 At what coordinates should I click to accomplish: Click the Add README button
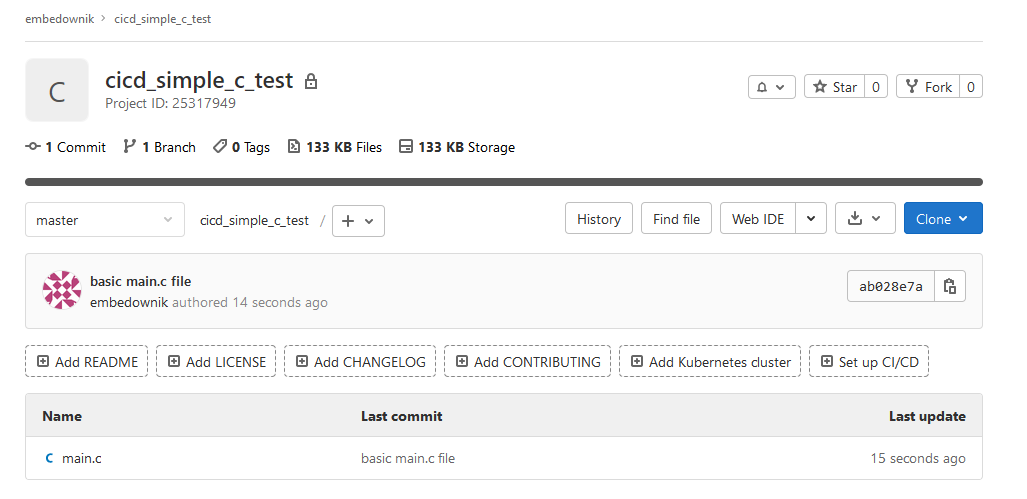[x=87, y=362]
